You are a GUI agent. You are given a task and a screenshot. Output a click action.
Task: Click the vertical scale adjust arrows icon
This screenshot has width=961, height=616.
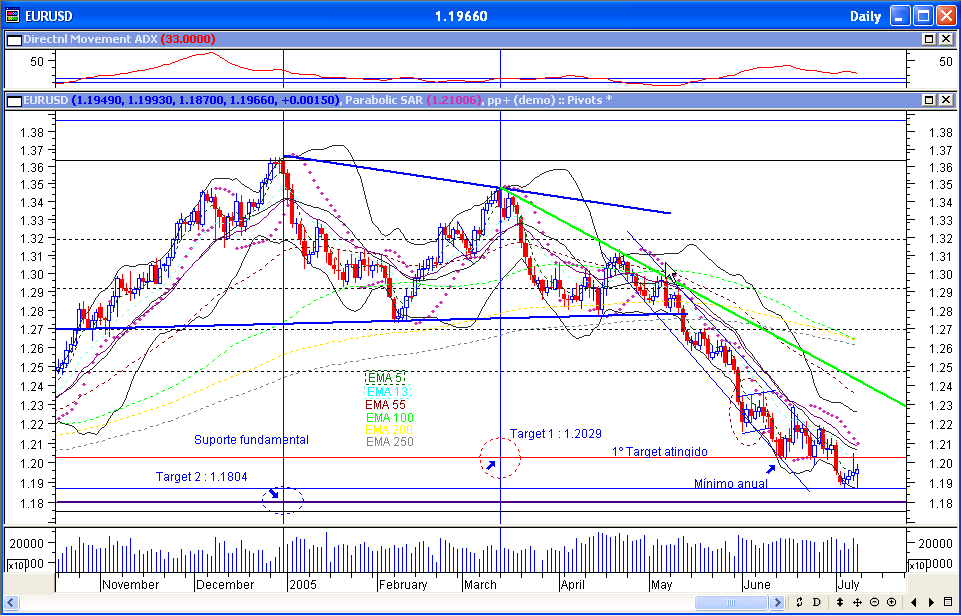point(840,603)
